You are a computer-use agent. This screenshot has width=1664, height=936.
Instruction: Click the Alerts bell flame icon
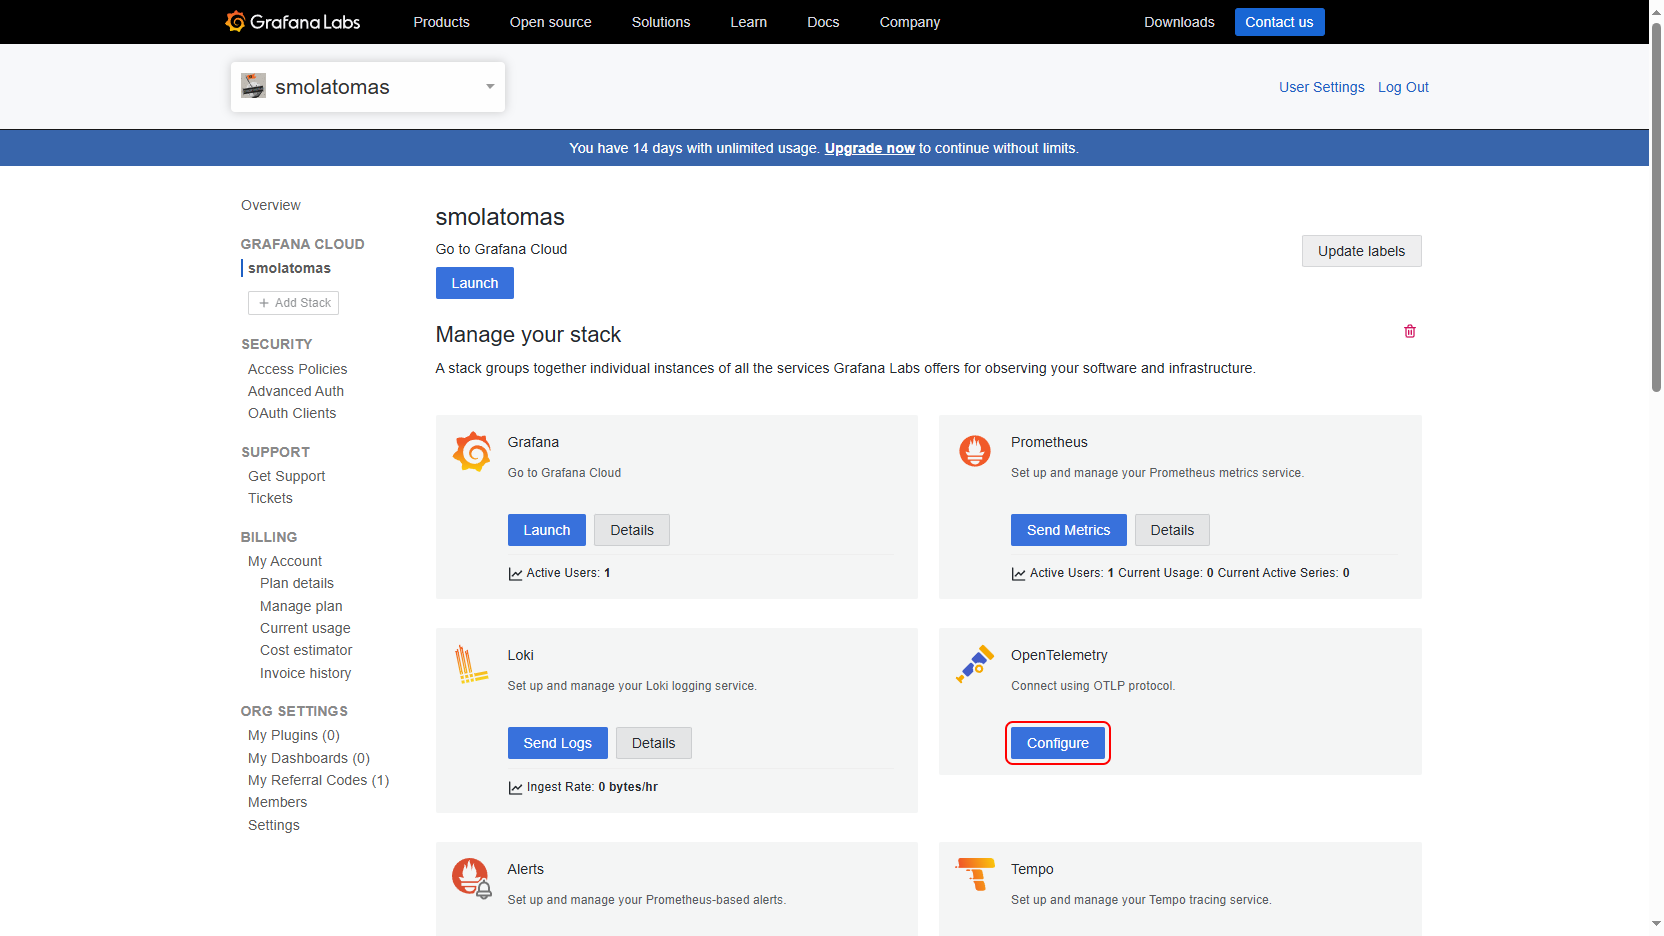(x=472, y=879)
